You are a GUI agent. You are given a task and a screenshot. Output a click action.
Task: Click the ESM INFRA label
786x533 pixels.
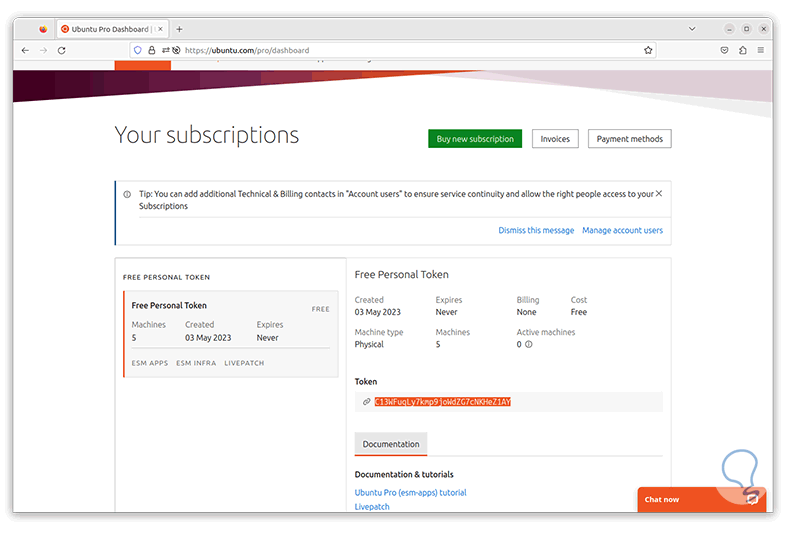tap(196, 363)
